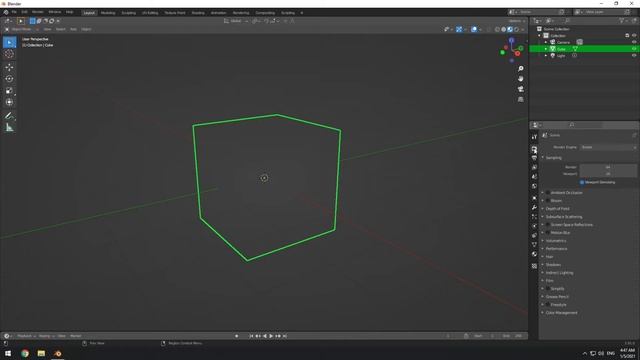This screenshot has width=640, height=360.
Task: Open the World properties tab
Action: tap(534, 186)
